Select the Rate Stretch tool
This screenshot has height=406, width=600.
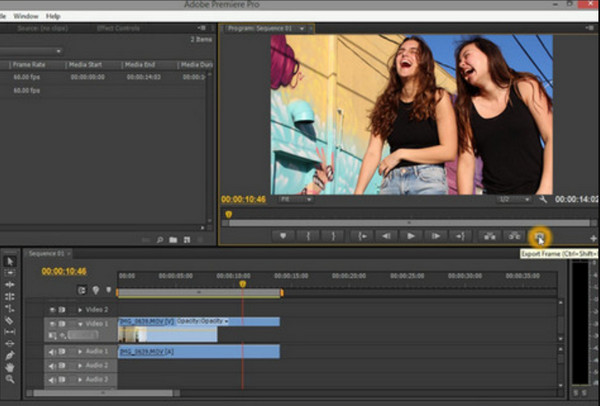click(10, 308)
